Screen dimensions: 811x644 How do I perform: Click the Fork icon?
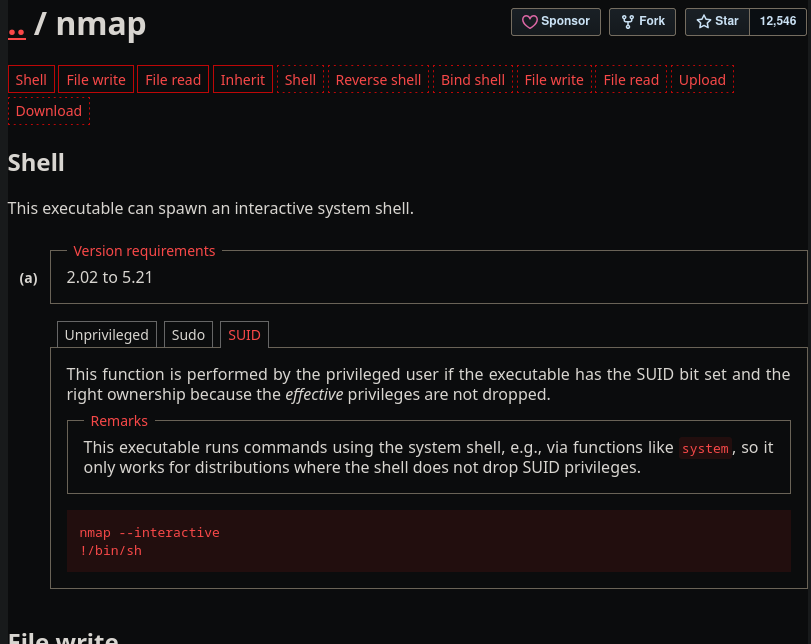[627, 22]
